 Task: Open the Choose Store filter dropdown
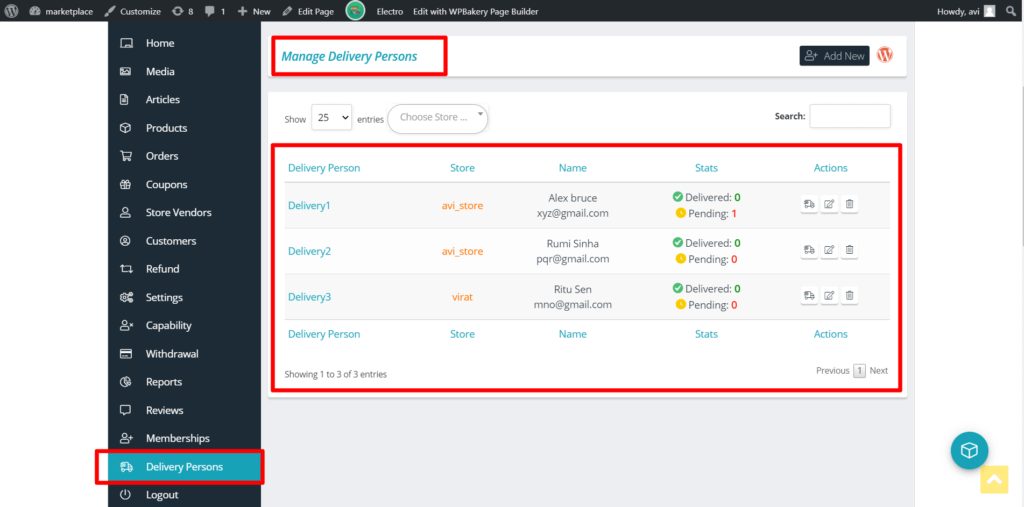[x=438, y=118]
